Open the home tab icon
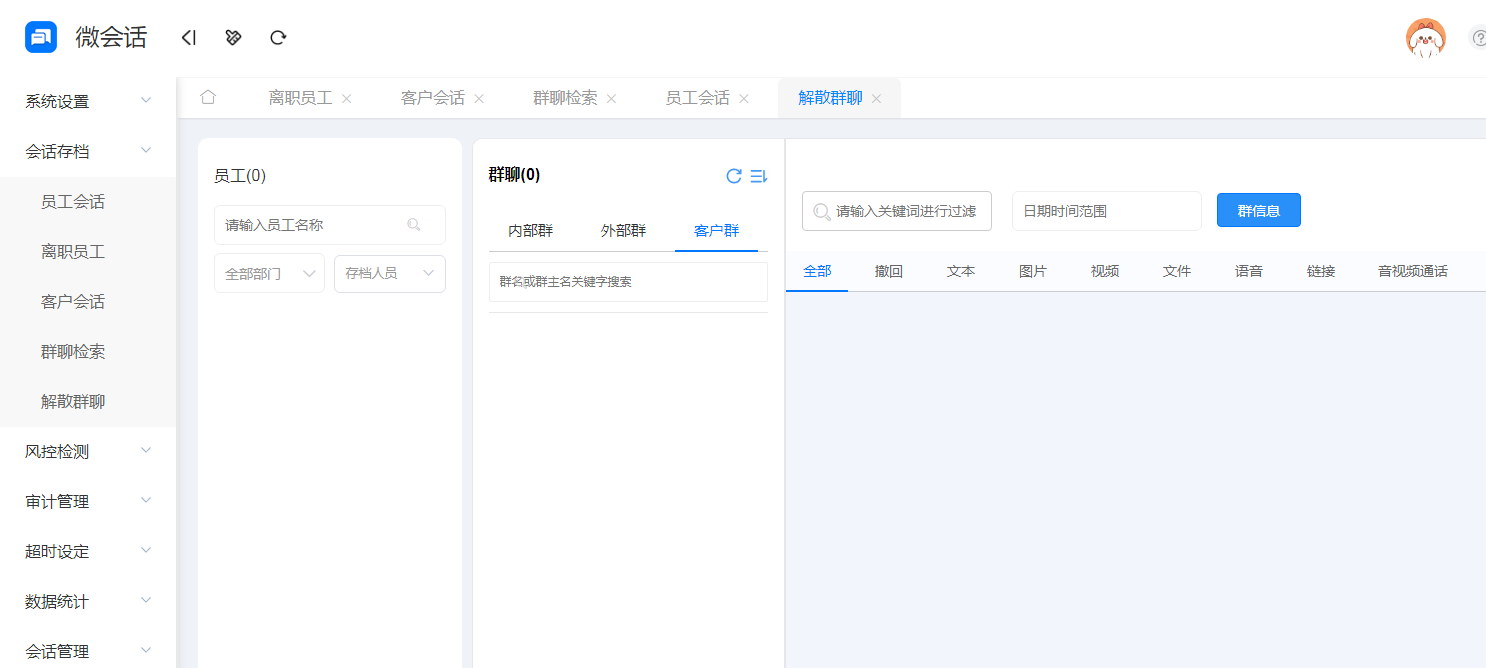 [208, 97]
